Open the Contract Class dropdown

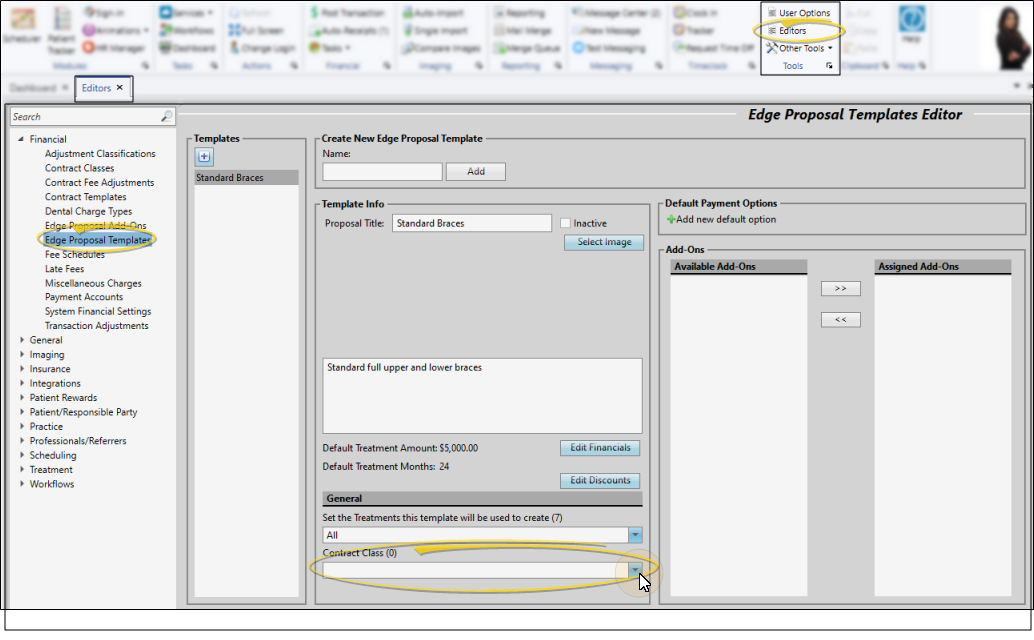(634, 570)
